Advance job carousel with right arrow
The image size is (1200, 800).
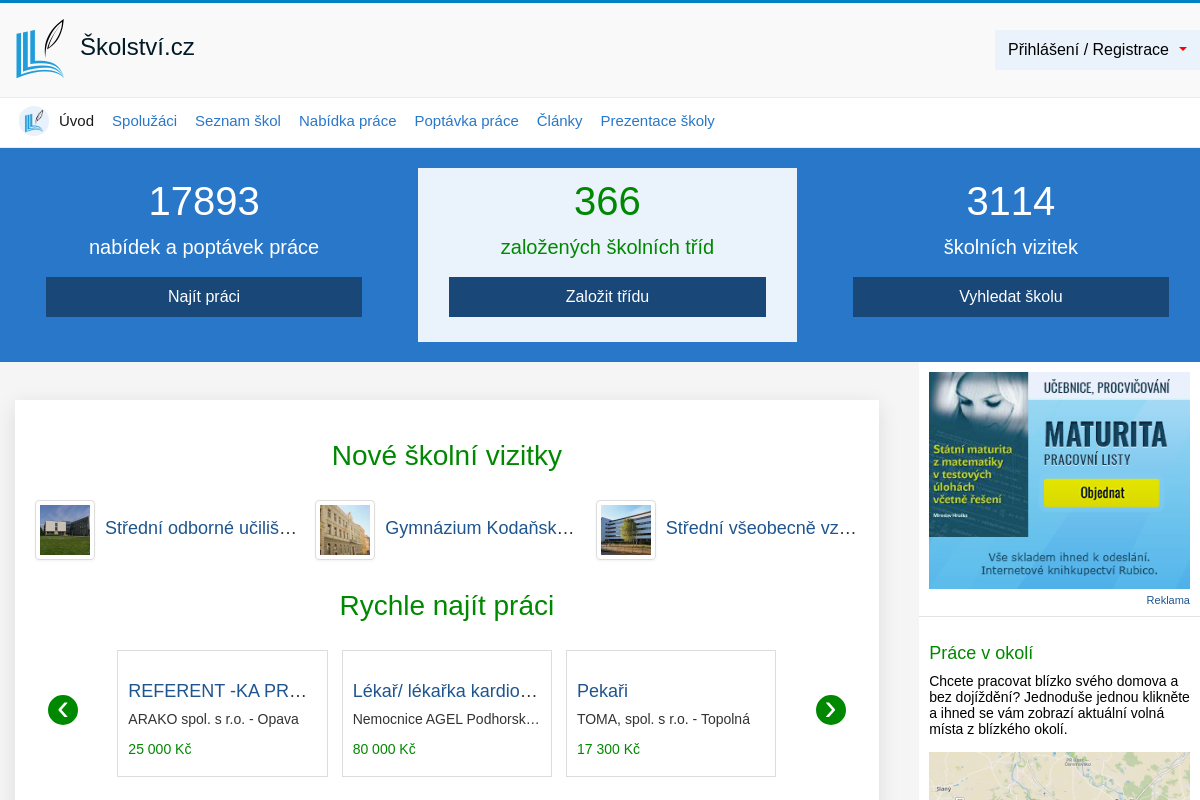(x=830, y=710)
